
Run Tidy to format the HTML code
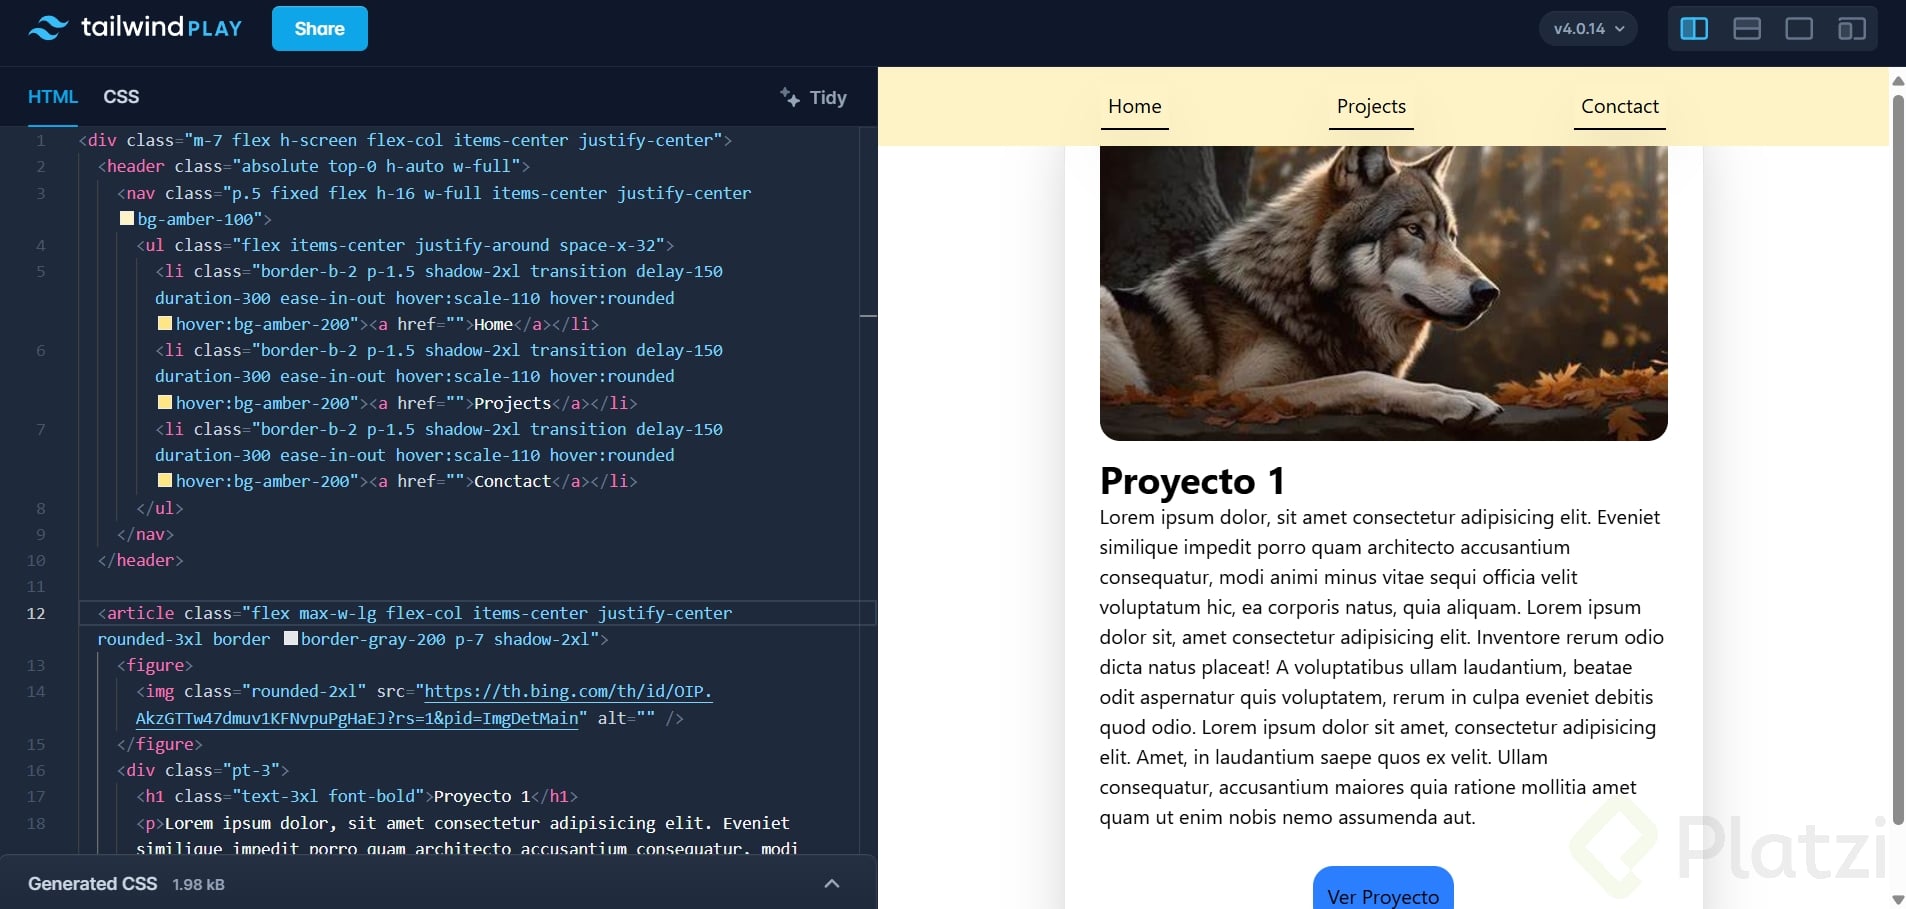(812, 98)
